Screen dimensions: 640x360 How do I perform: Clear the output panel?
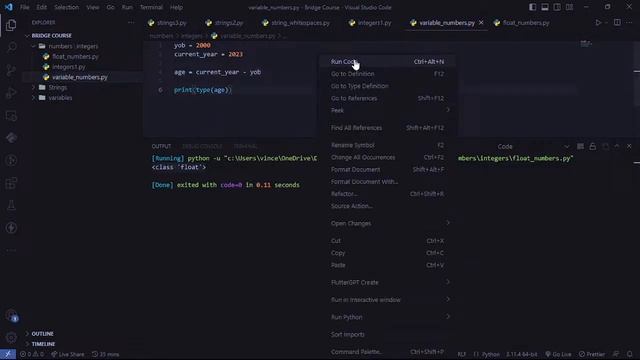tap(580, 146)
